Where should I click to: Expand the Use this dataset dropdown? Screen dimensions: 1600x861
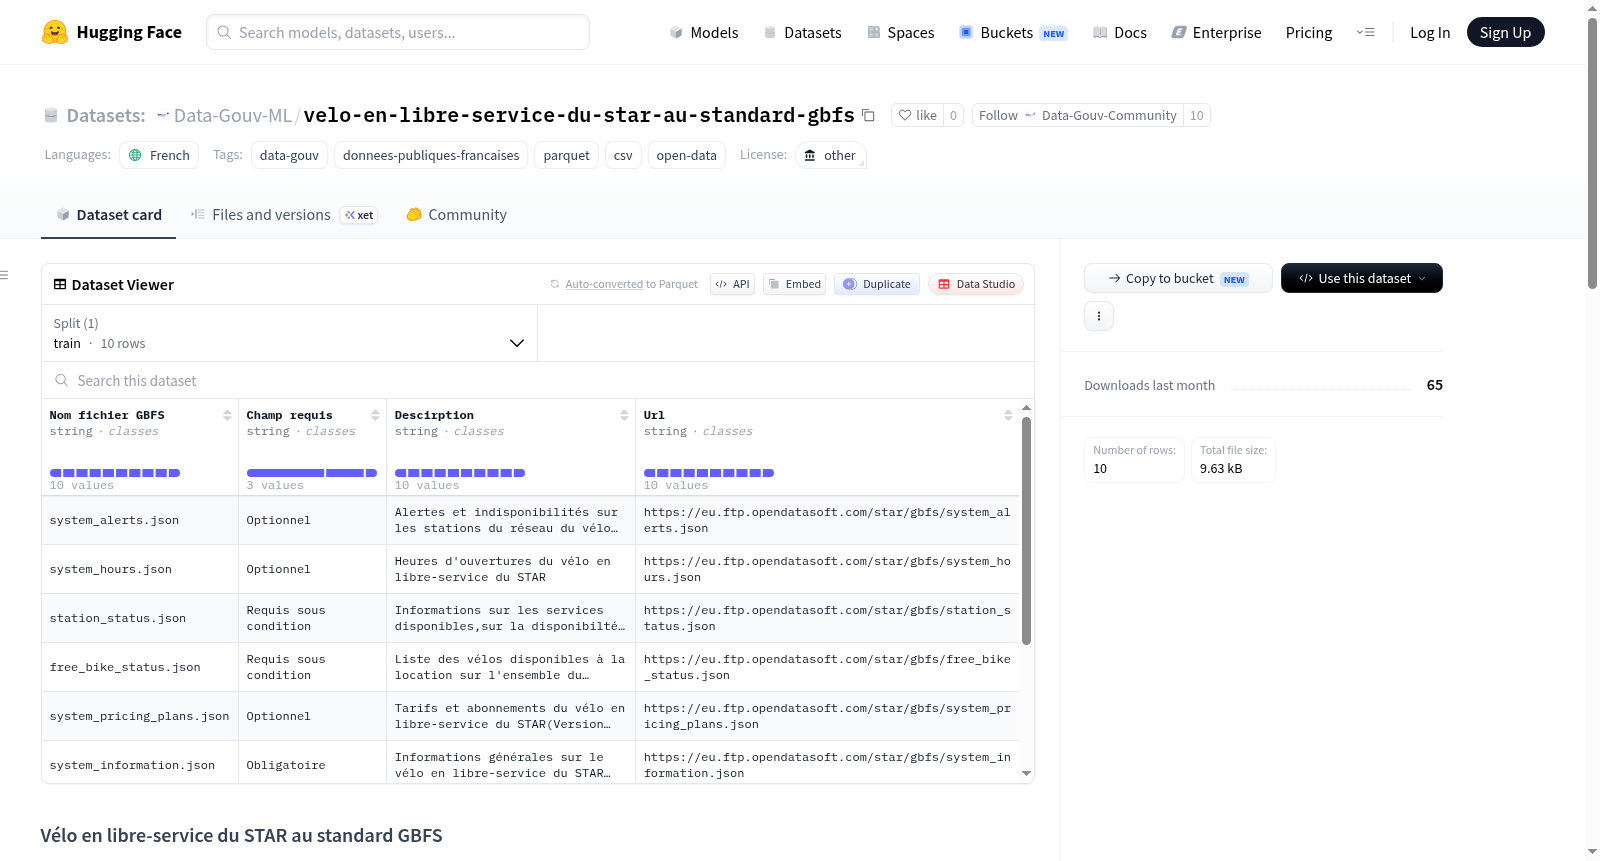1362,278
